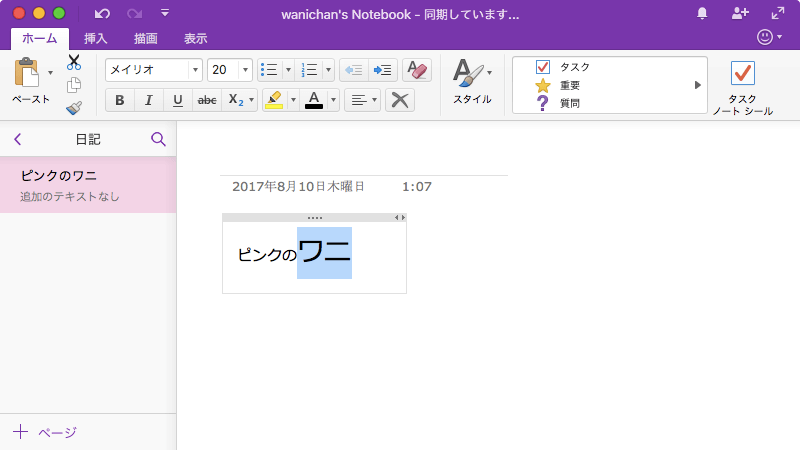The height and width of the screenshot is (450, 800).
Task: Cut selection with the scissors icon
Action: coord(74,62)
